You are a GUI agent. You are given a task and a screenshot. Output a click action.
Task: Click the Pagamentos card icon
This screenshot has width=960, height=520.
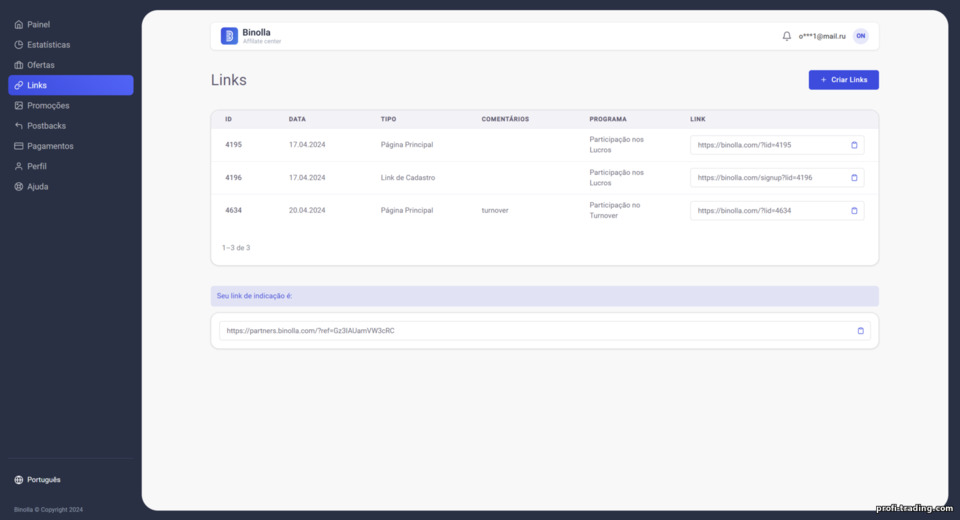click(18, 146)
